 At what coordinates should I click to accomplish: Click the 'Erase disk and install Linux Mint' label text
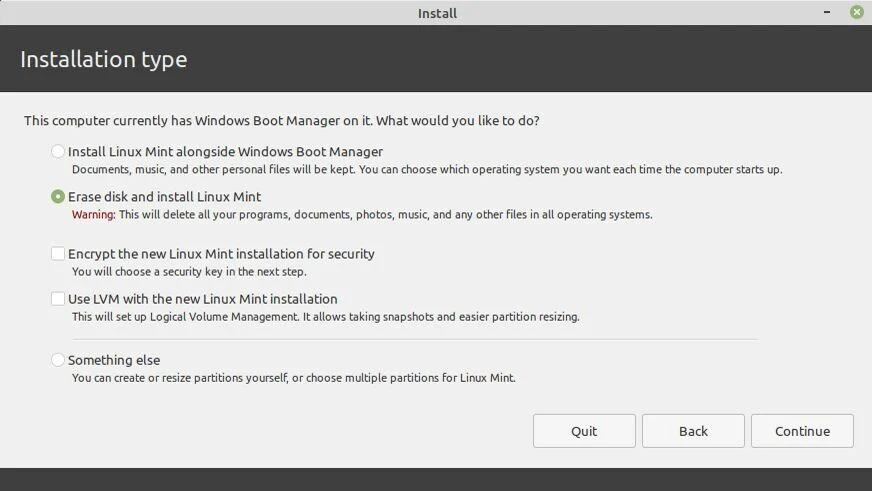click(164, 197)
